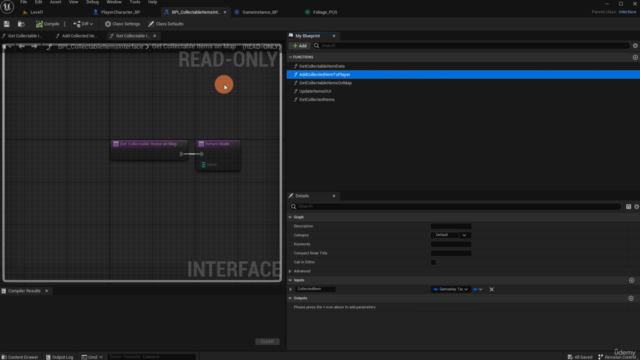Image resolution: width=640 pixels, height=360 pixels.
Task: Clear the Compiler Results log
Action: [x=267, y=342]
